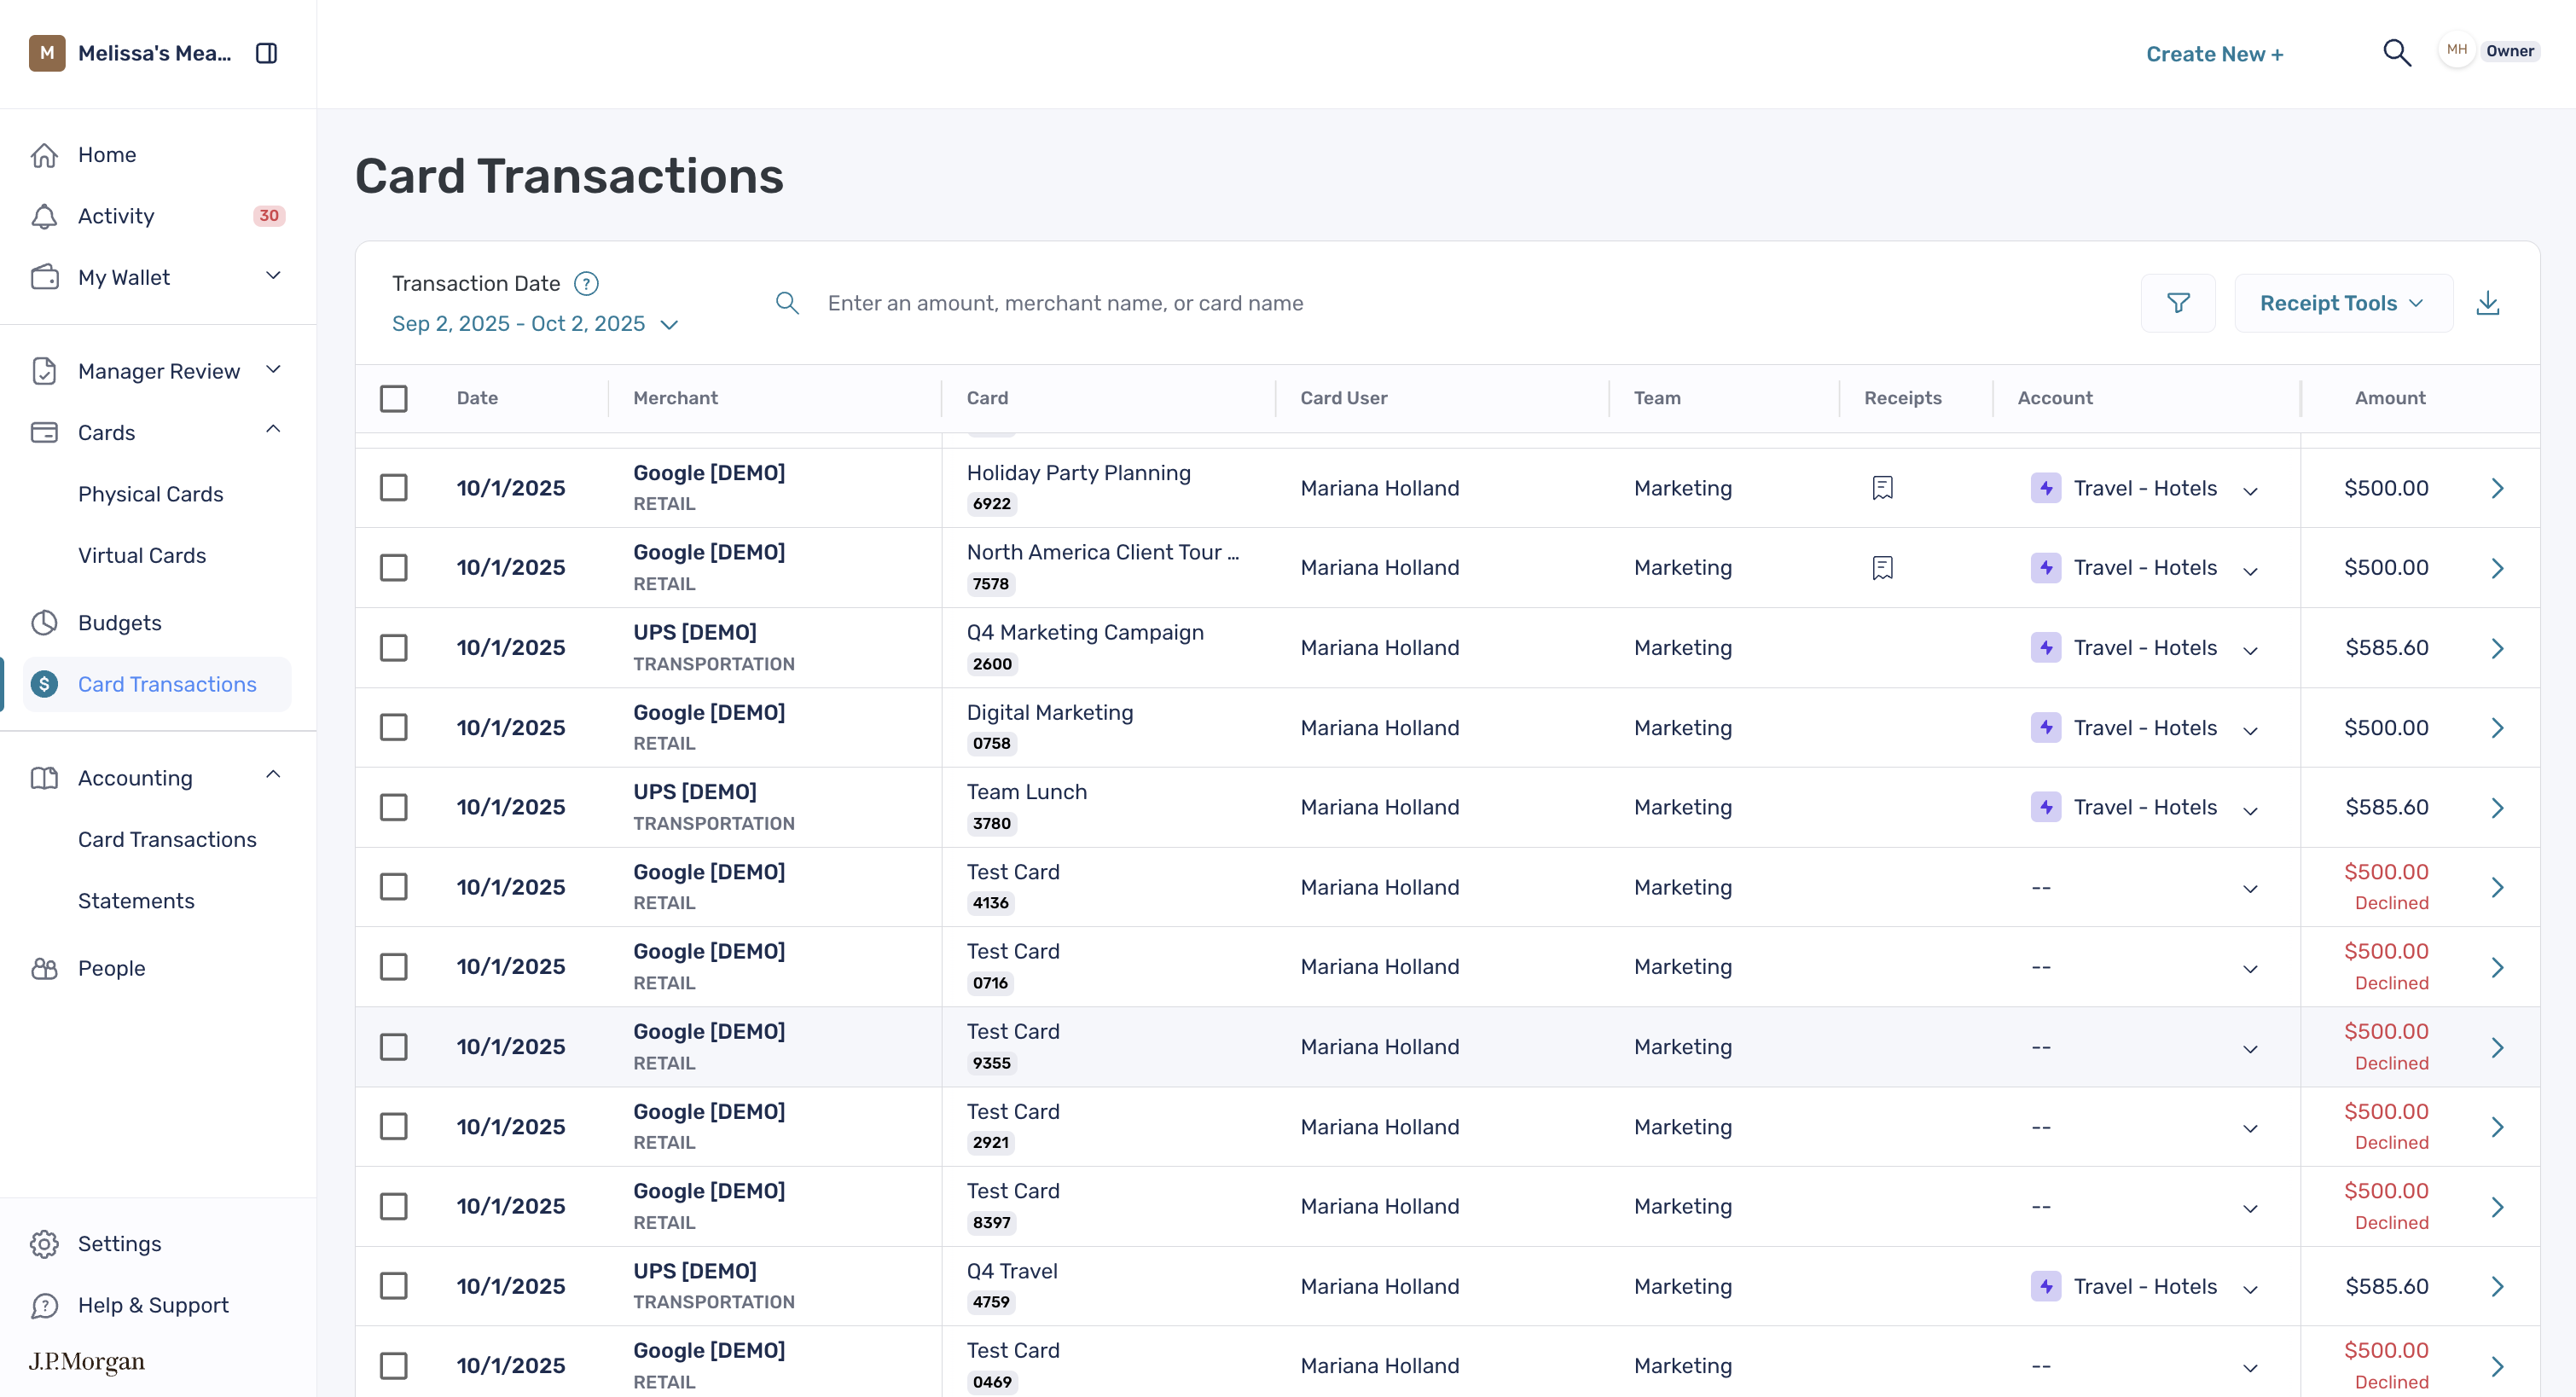Click Create New + link
Viewport: 2576px width, 1397px height.
point(2214,54)
